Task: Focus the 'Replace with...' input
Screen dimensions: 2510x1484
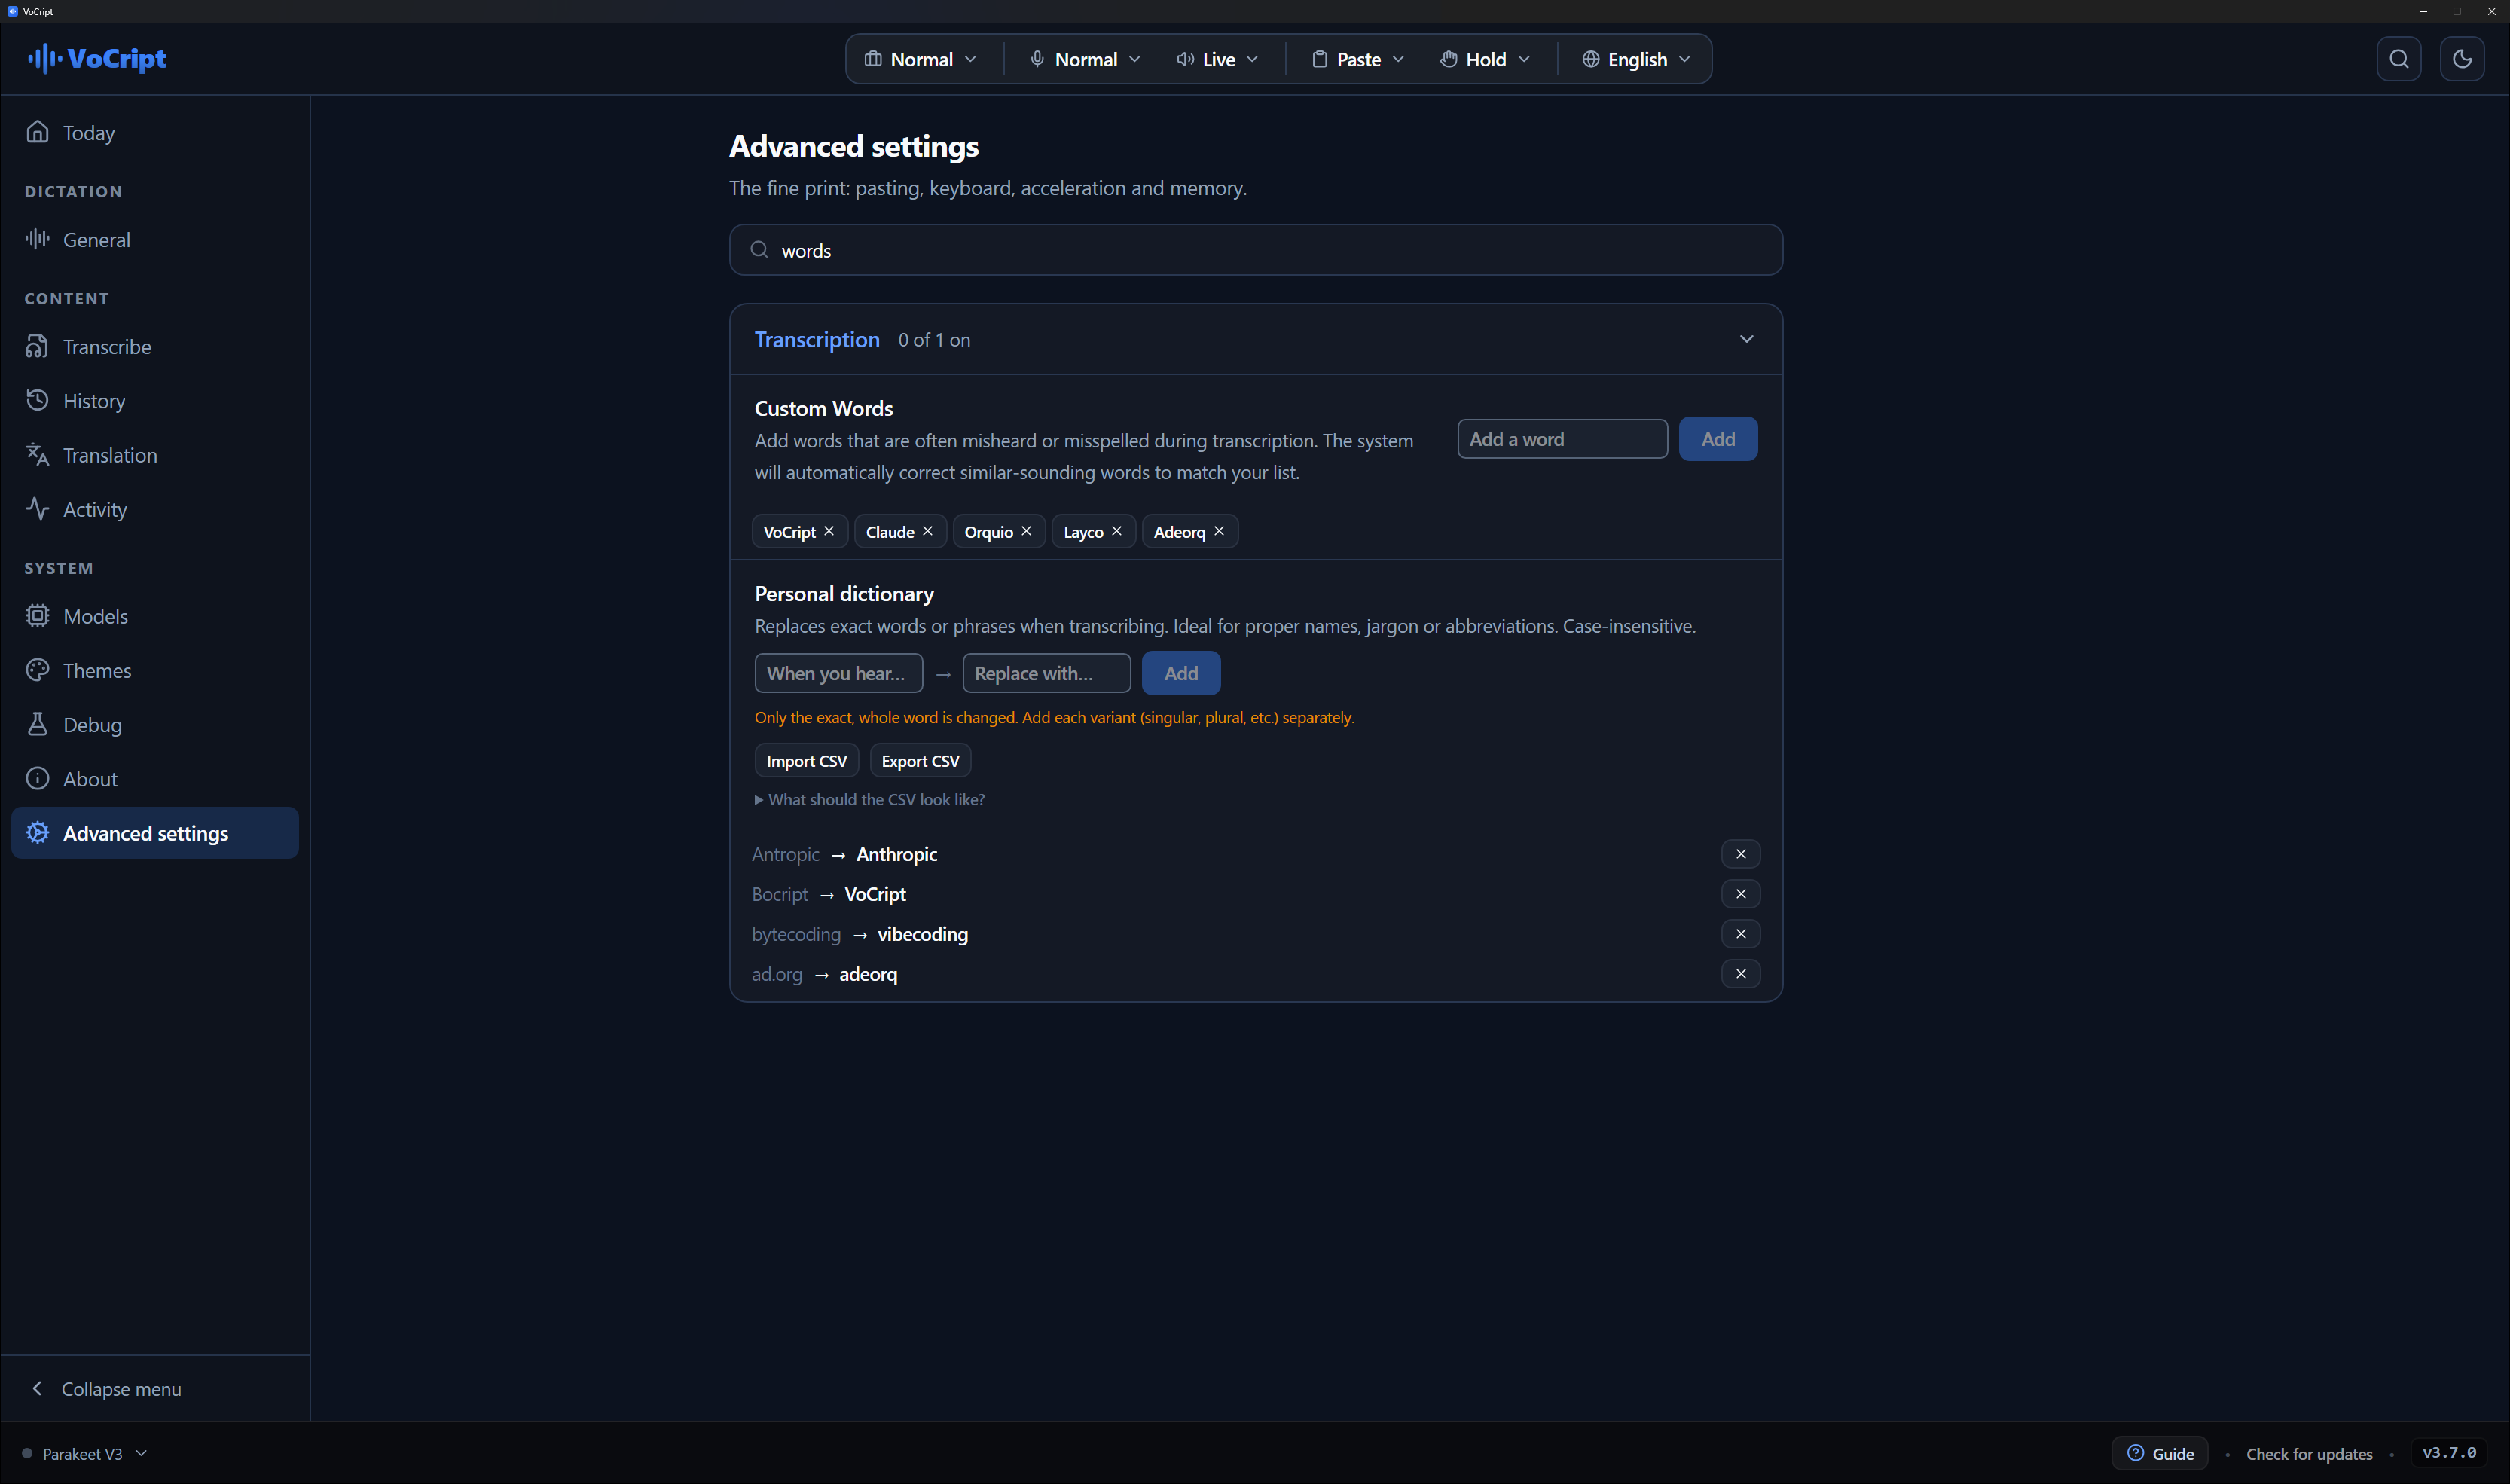Action: tap(1046, 673)
